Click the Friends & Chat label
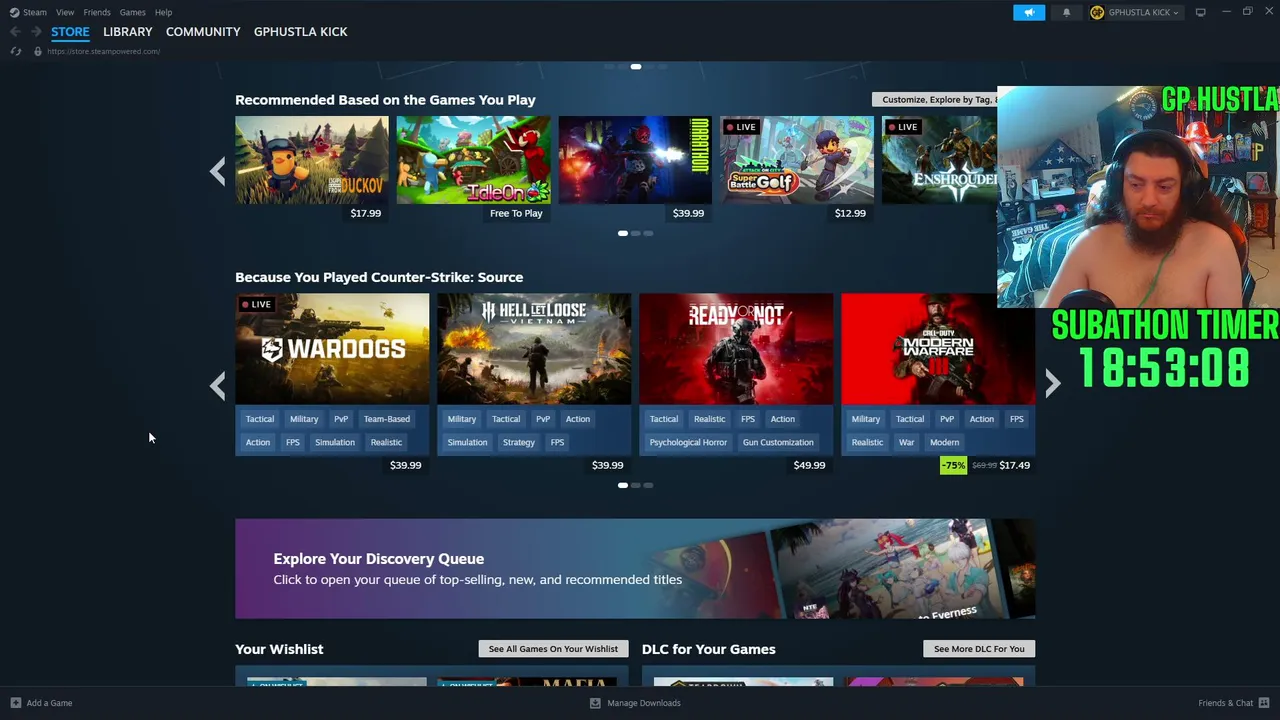 click(x=1226, y=703)
